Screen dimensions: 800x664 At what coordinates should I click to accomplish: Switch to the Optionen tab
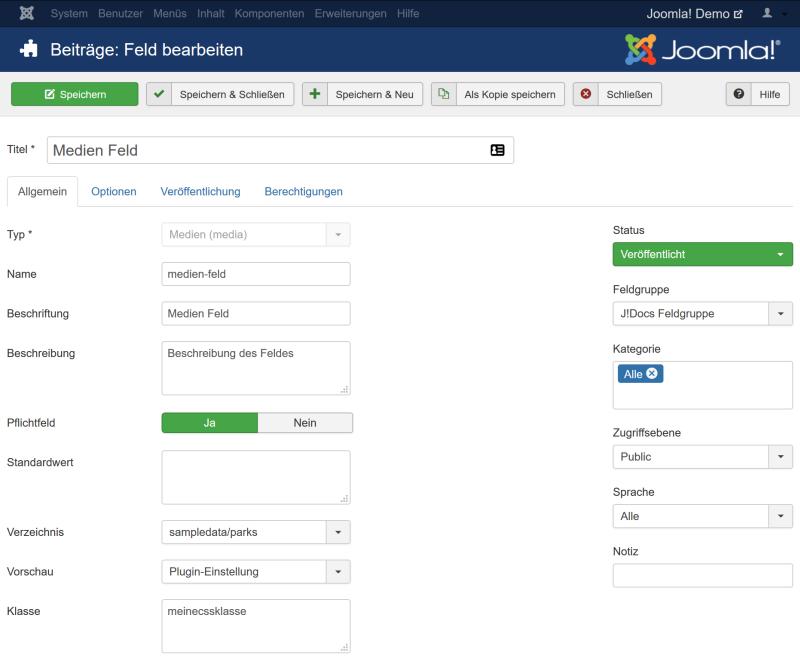(114, 191)
